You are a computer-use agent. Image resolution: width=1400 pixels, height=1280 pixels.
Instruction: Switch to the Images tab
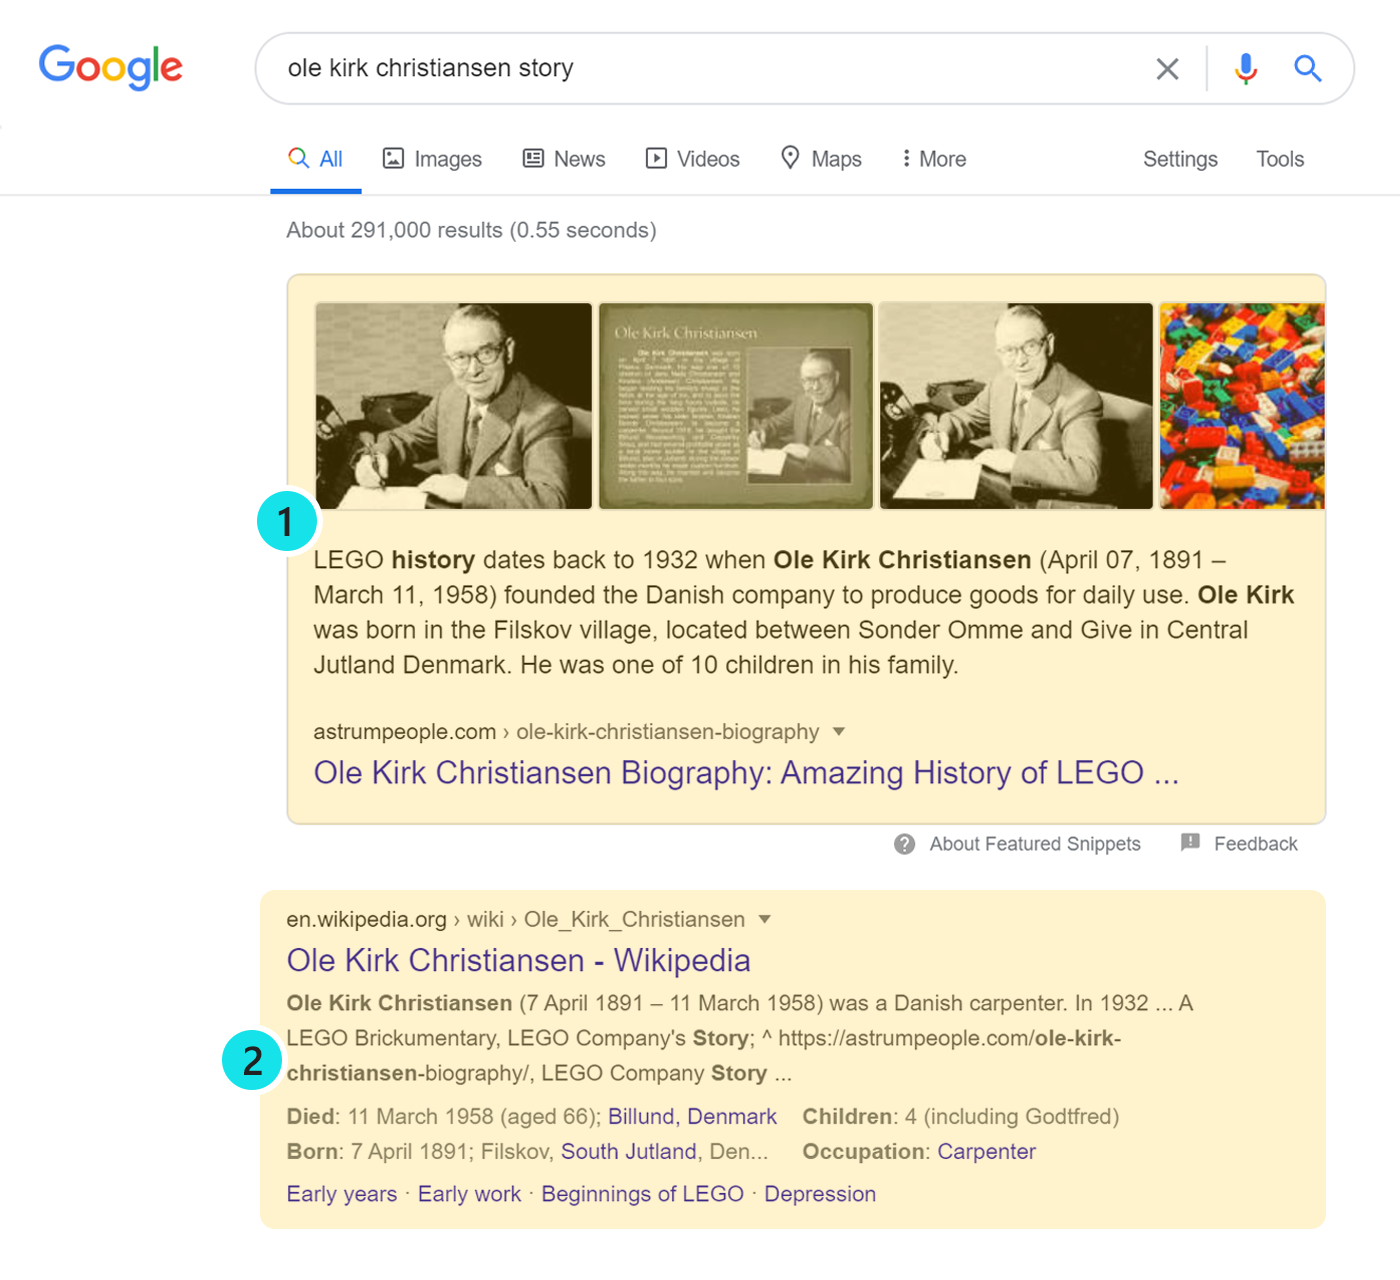pyautogui.click(x=432, y=159)
